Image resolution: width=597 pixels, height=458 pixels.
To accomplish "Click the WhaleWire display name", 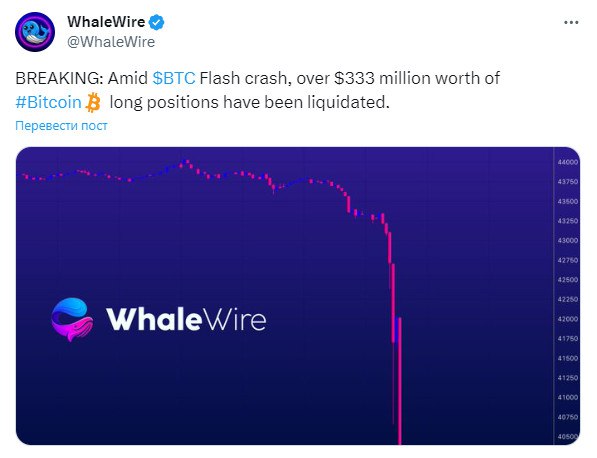I will (106, 22).
